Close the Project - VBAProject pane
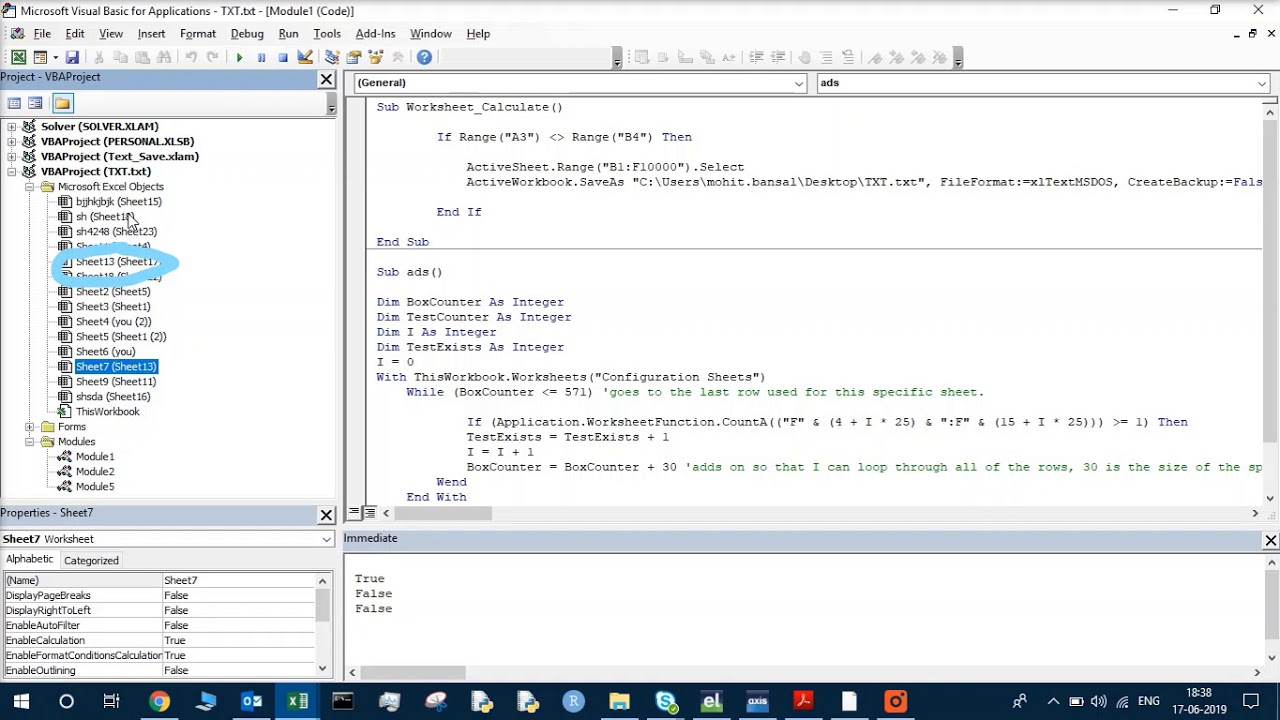Image resolution: width=1280 pixels, height=720 pixels. coord(326,79)
